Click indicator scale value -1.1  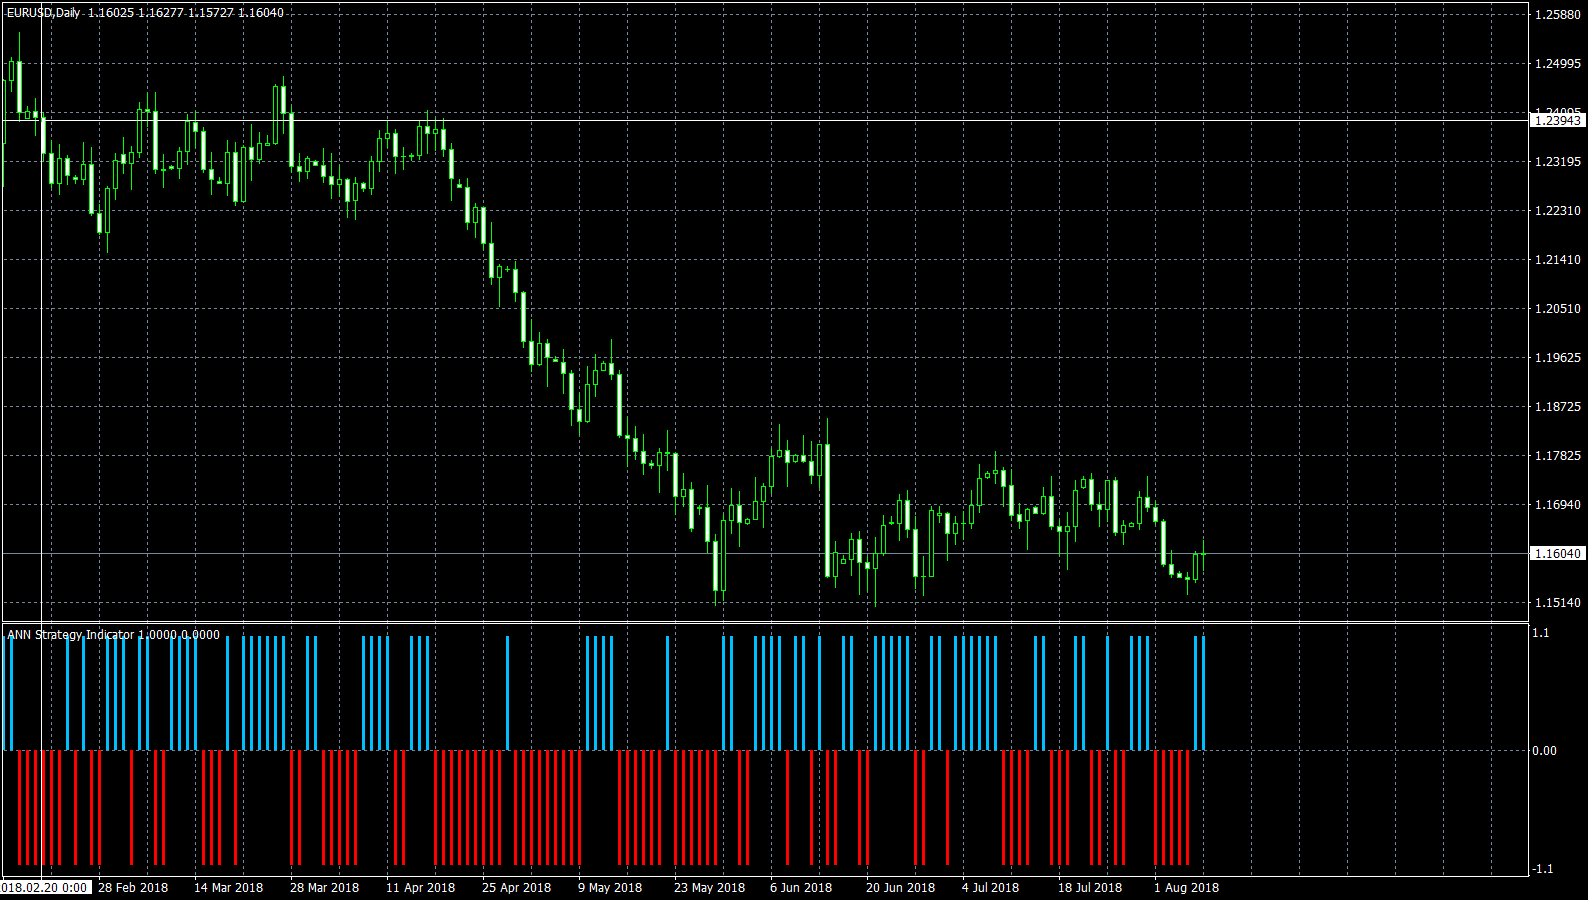(1542, 869)
